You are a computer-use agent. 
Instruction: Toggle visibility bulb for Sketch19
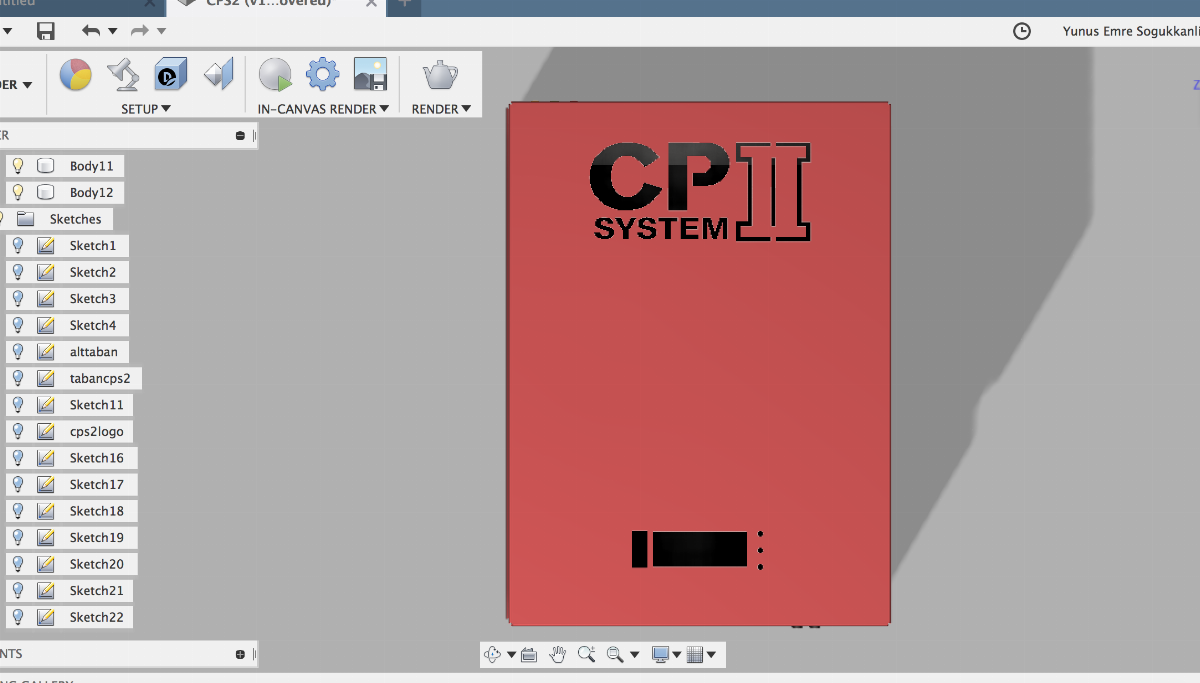coord(17,537)
